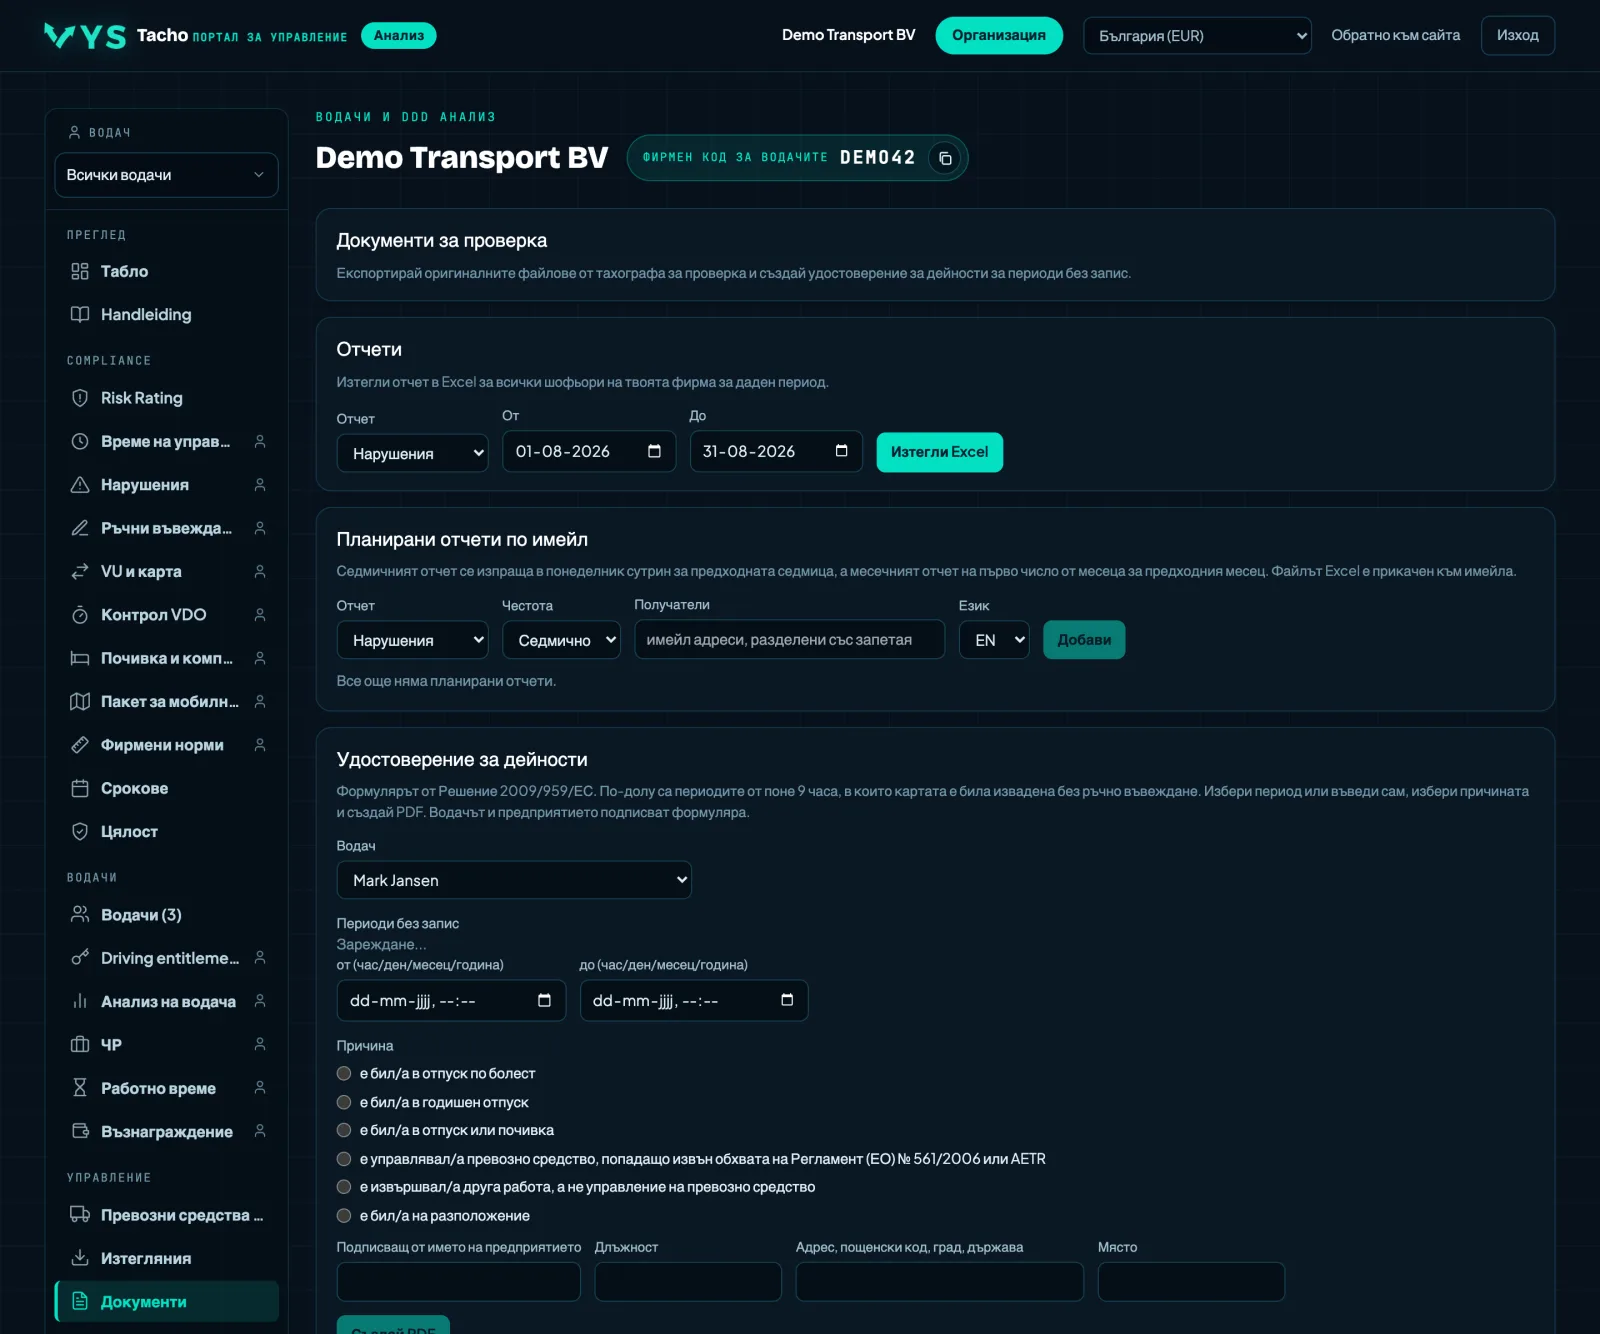This screenshot has width=1600, height=1334.
Task: Click the Превозни средства truck icon
Action: point(80,1214)
